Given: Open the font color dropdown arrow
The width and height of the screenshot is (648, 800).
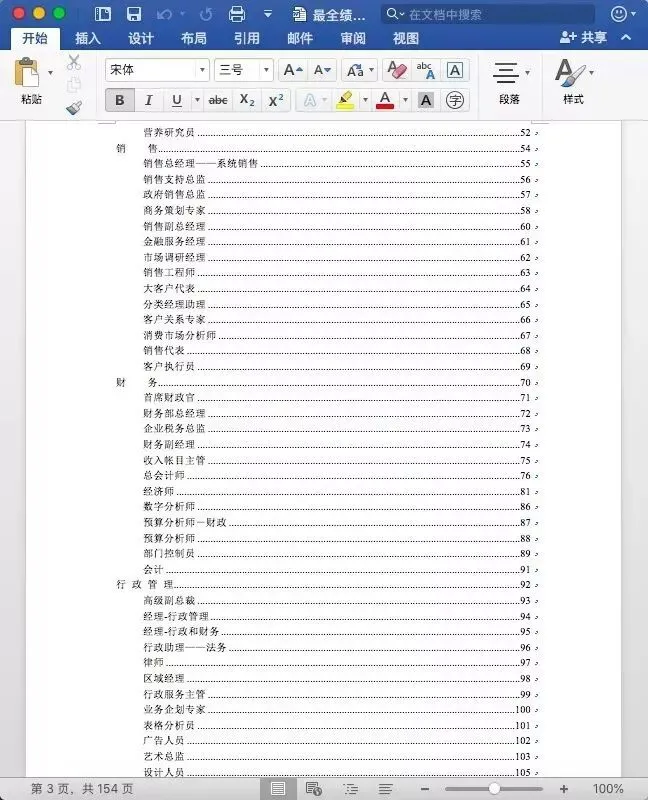Looking at the screenshot, I should point(405,100).
